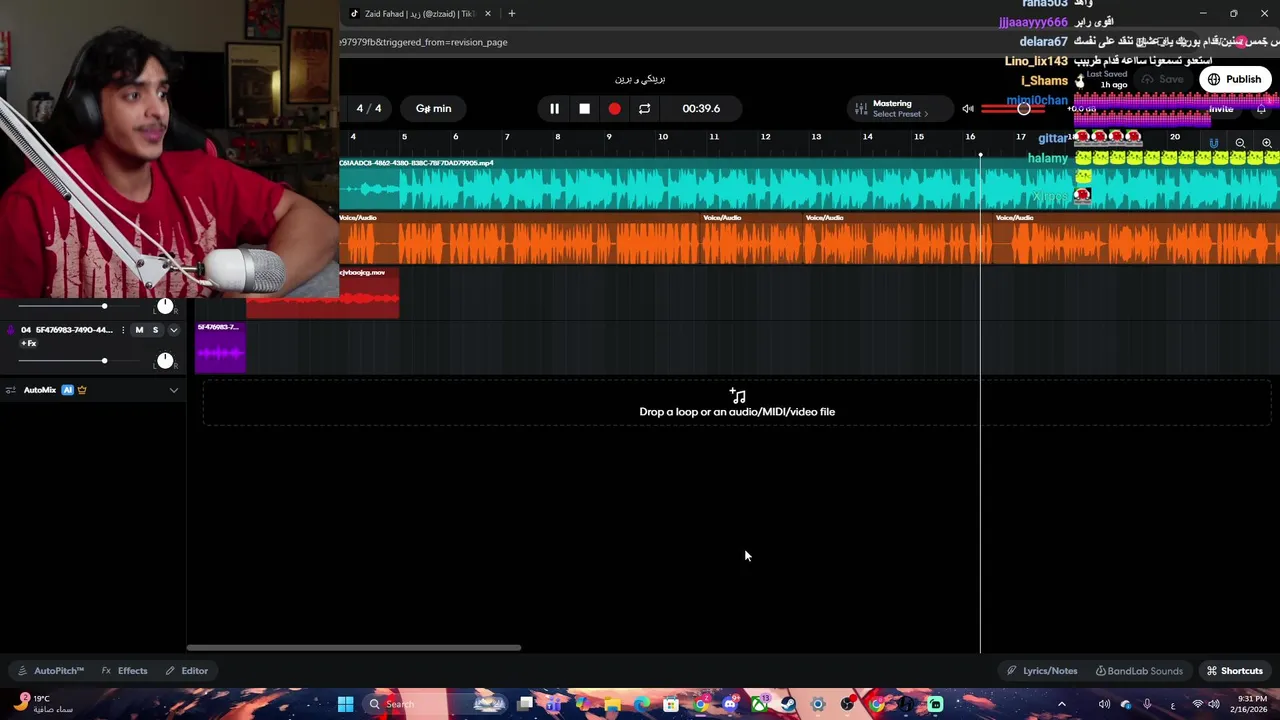
Task: Open the Effects tab
Action: click(x=125, y=671)
